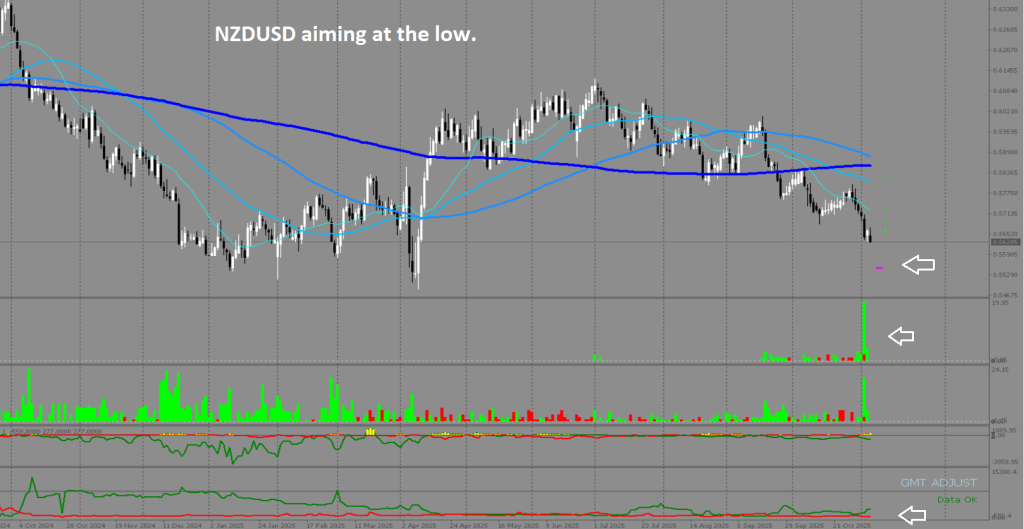Click the current price label on the price axis

tap(1004, 241)
